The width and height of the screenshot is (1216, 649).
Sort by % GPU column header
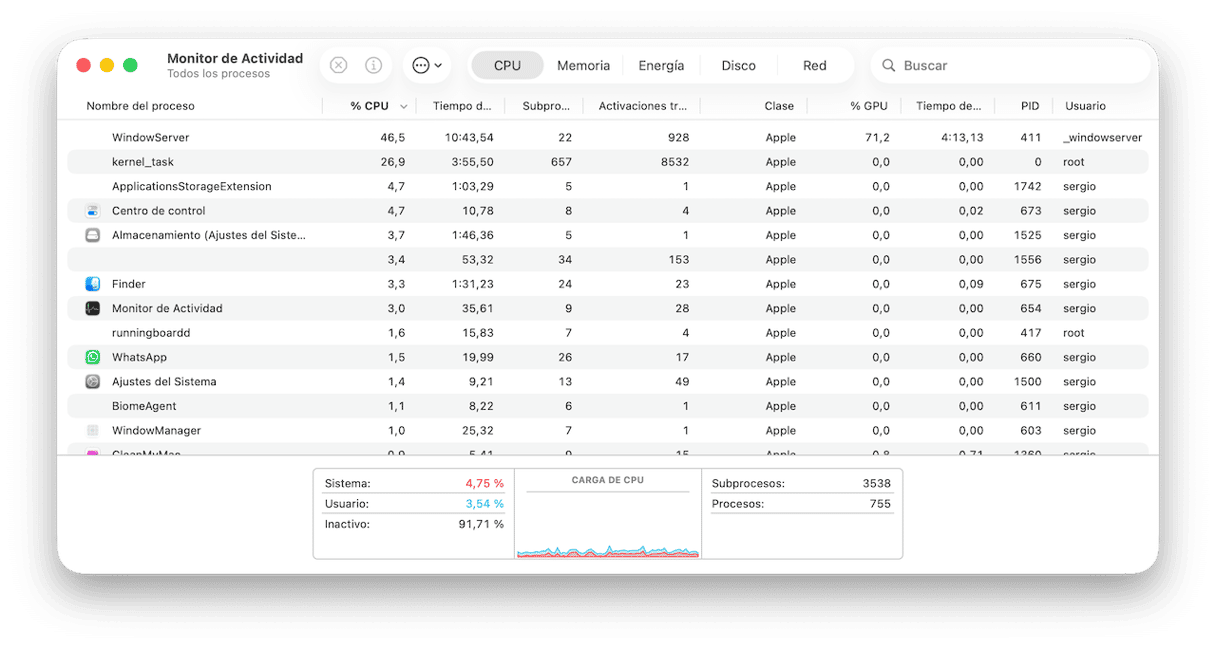[868, 106]
